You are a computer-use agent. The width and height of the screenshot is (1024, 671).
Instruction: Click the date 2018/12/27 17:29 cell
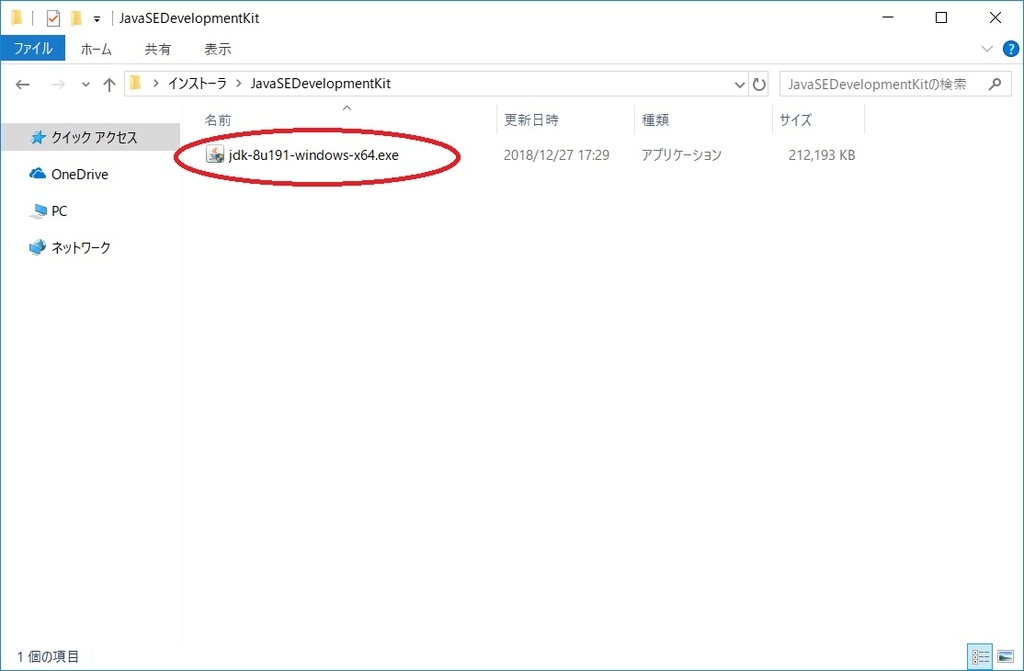tap(556, 155)
